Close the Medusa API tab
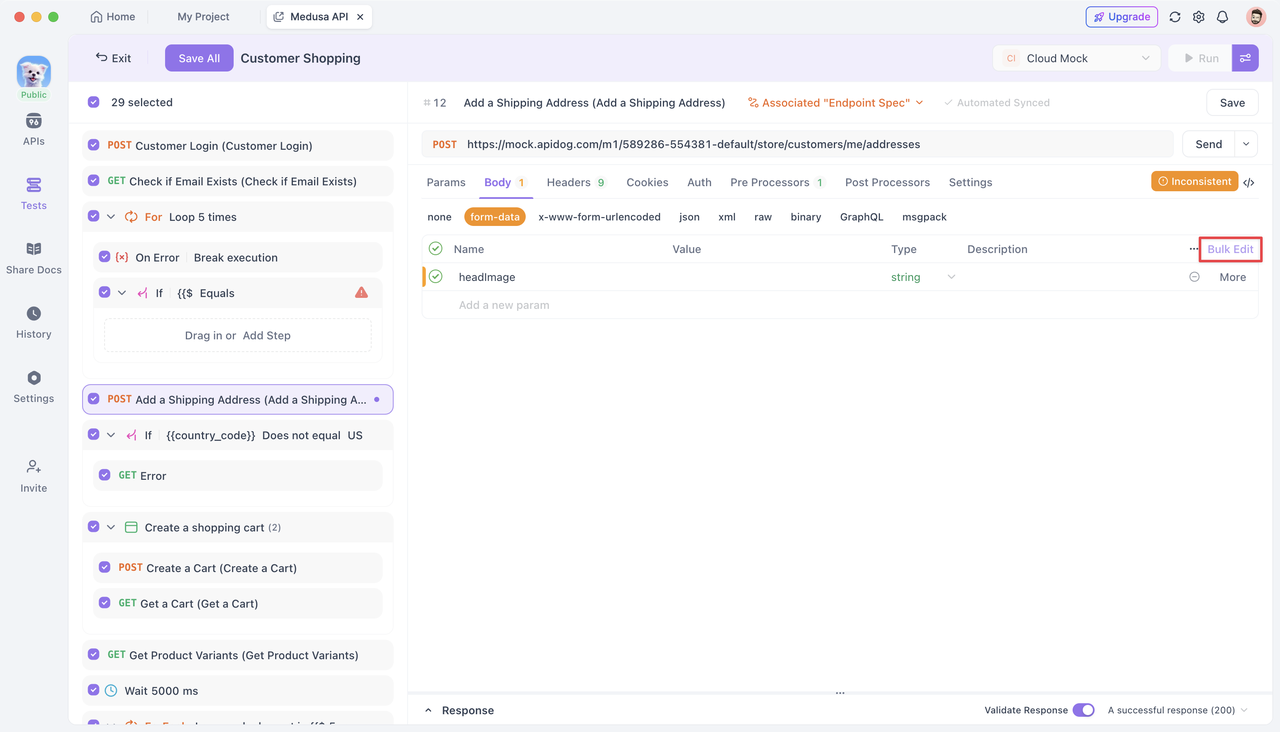The image size is (1280, 732). (360, 17)
